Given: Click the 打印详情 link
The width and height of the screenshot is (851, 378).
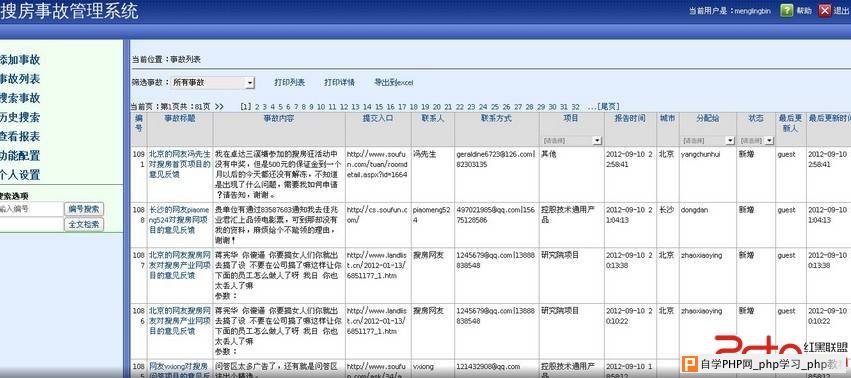Looking at the screenshot, I should coord(339,83).
